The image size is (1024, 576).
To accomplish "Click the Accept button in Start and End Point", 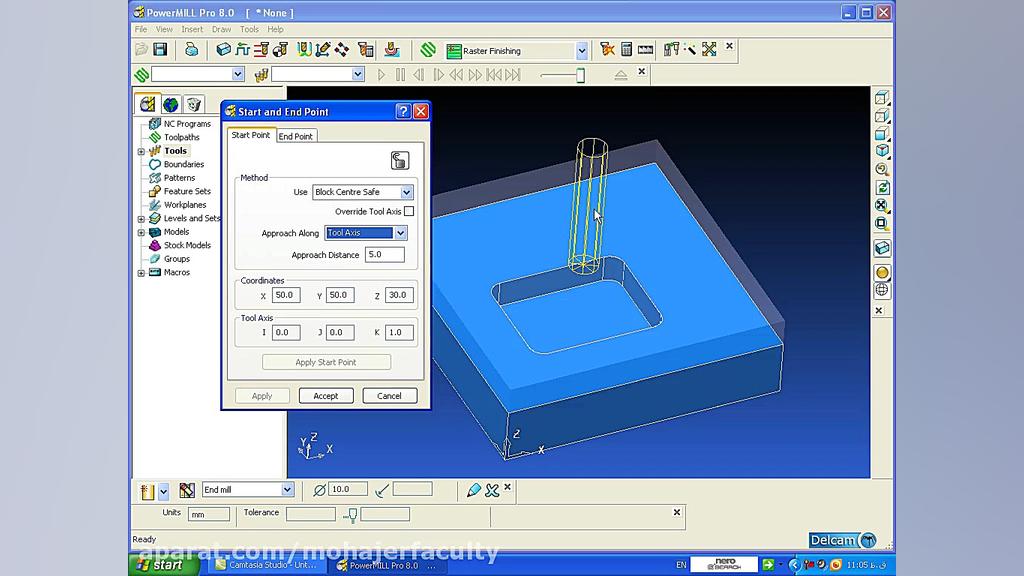I will (x=325, y=395).
